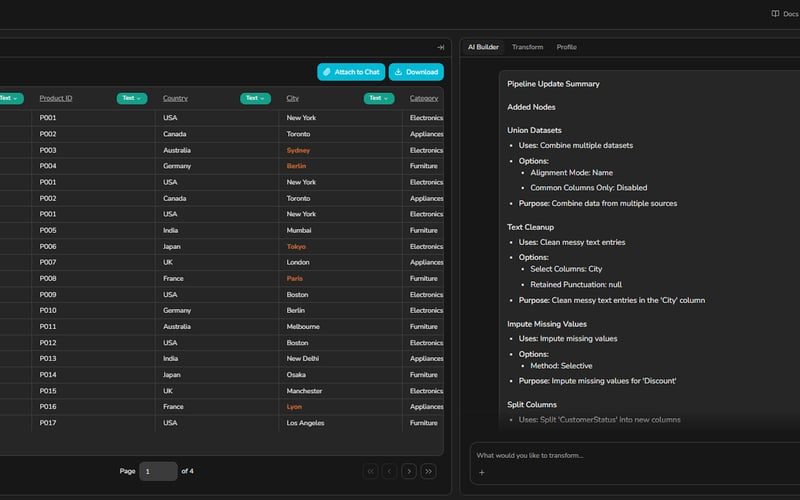Image resolution: width=800 pixels, height=500 pixels.
Task: Go to the first page
Action: pyautogui.click(x=370, y=471)
